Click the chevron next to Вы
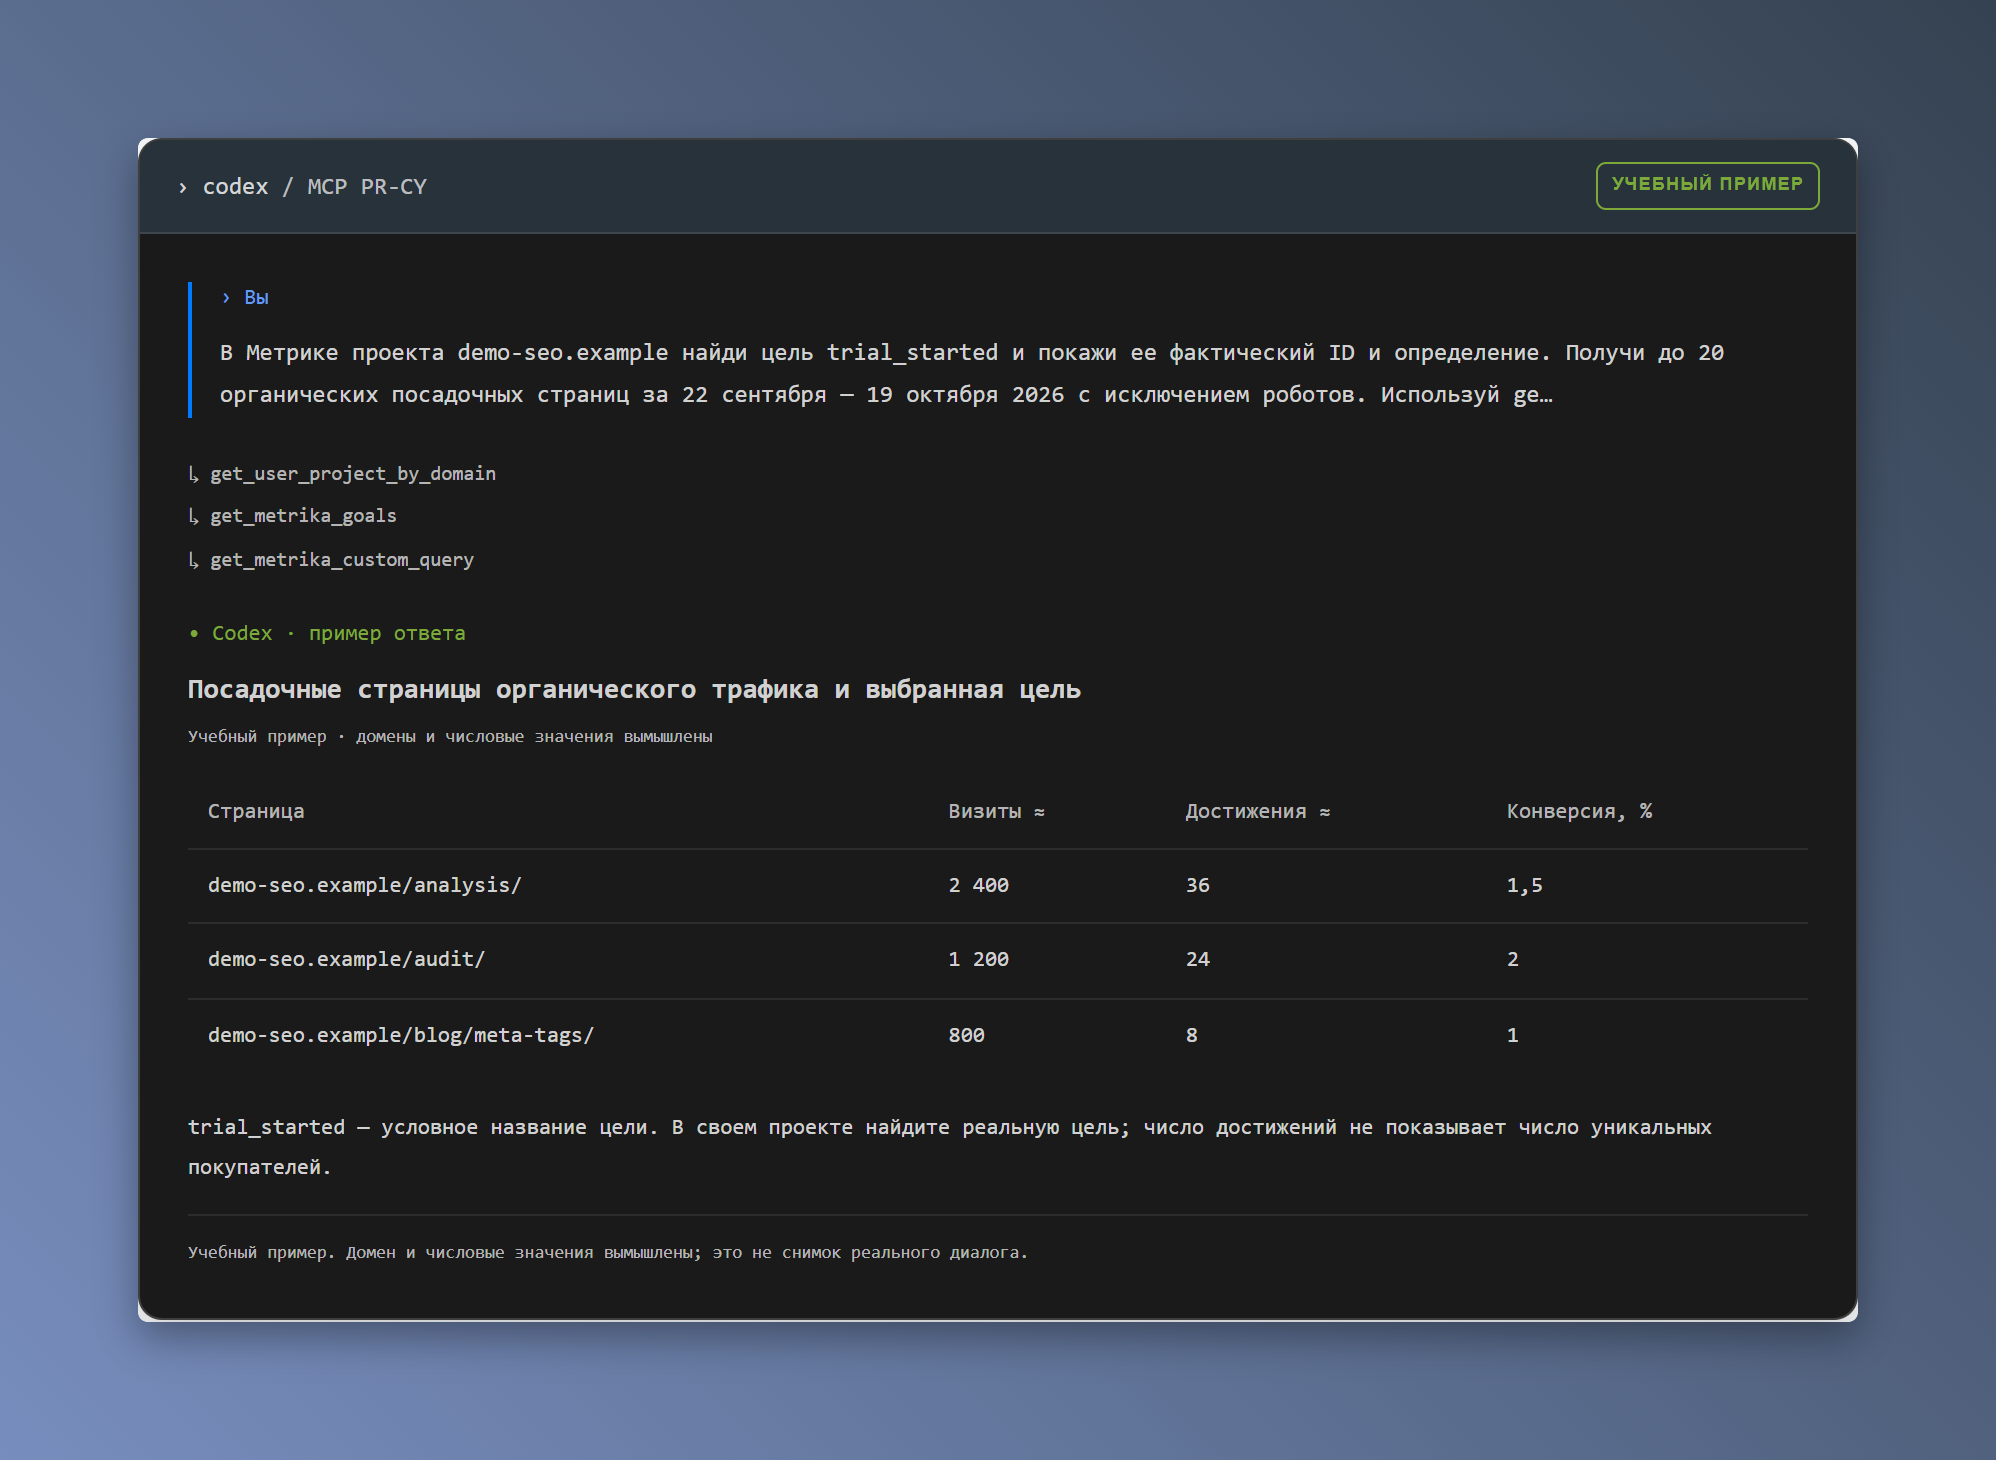 [226, 298]
